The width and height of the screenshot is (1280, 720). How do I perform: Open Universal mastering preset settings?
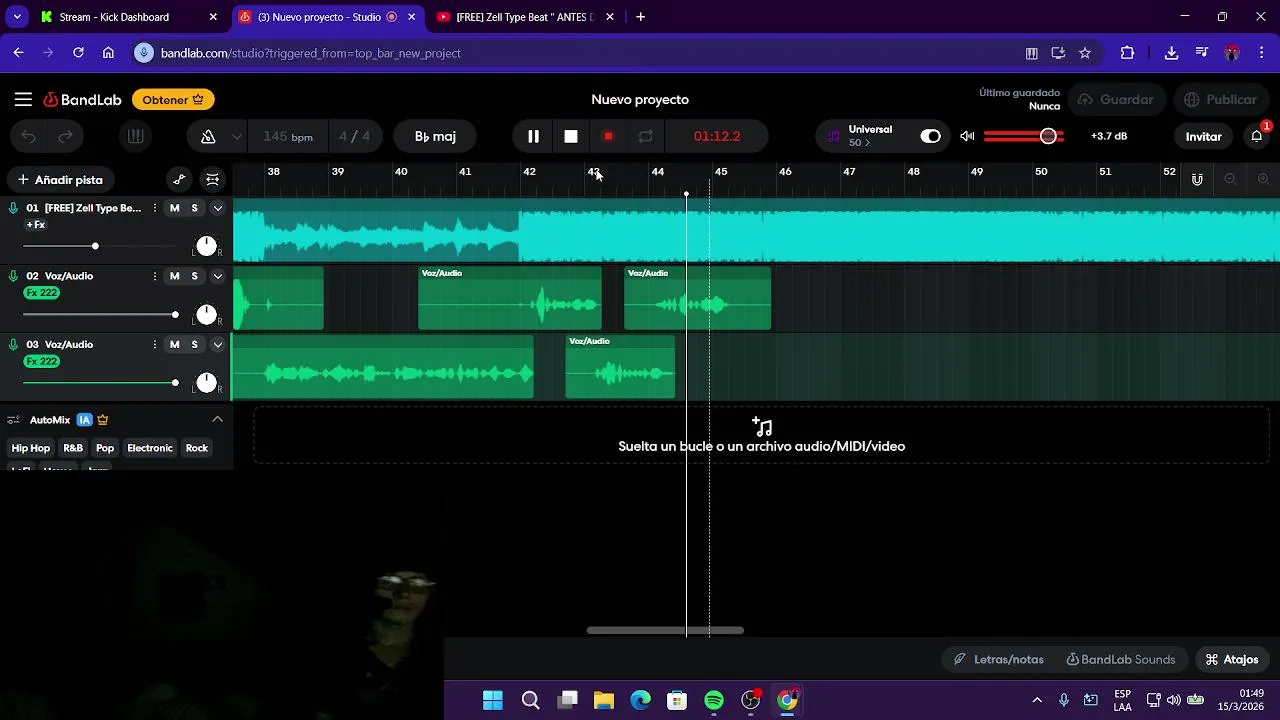[x=869, y=136]
